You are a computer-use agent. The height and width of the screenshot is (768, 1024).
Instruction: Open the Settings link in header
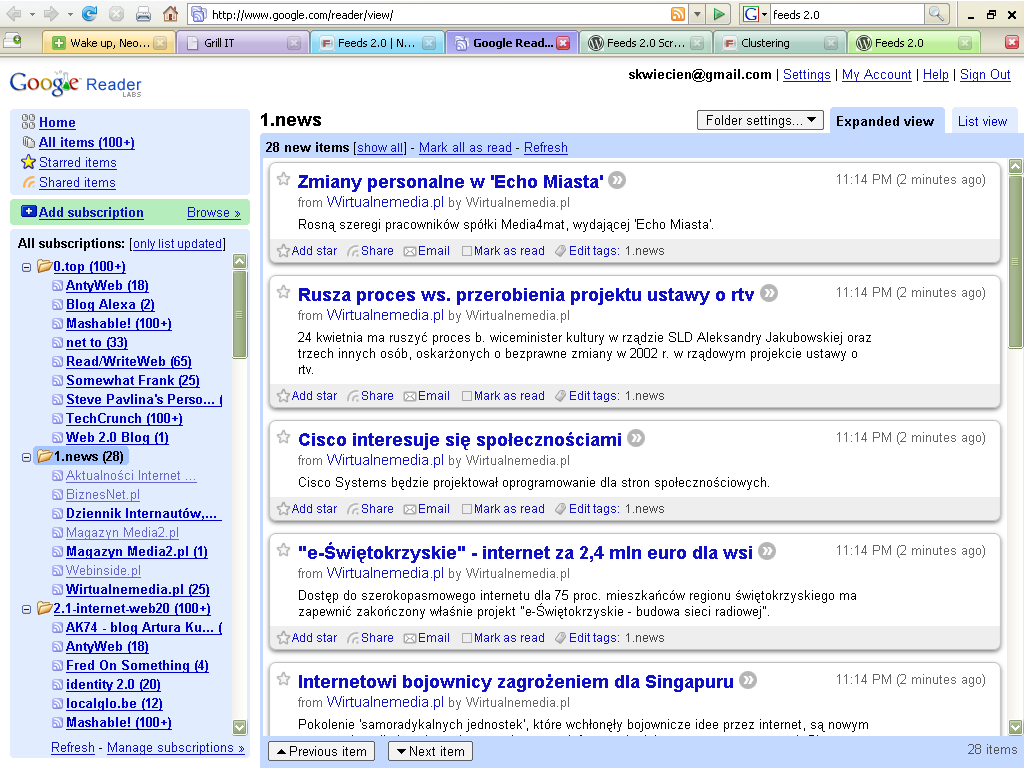click(x=807, y=74)
